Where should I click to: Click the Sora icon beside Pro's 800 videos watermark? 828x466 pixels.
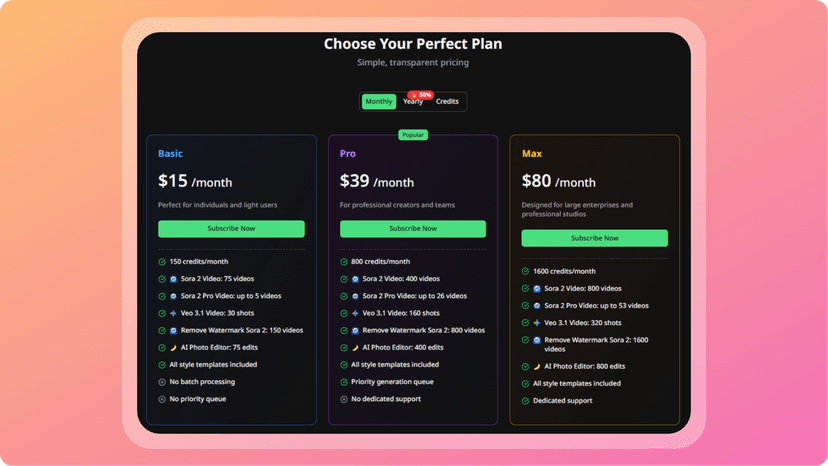(x=355, y=331)
